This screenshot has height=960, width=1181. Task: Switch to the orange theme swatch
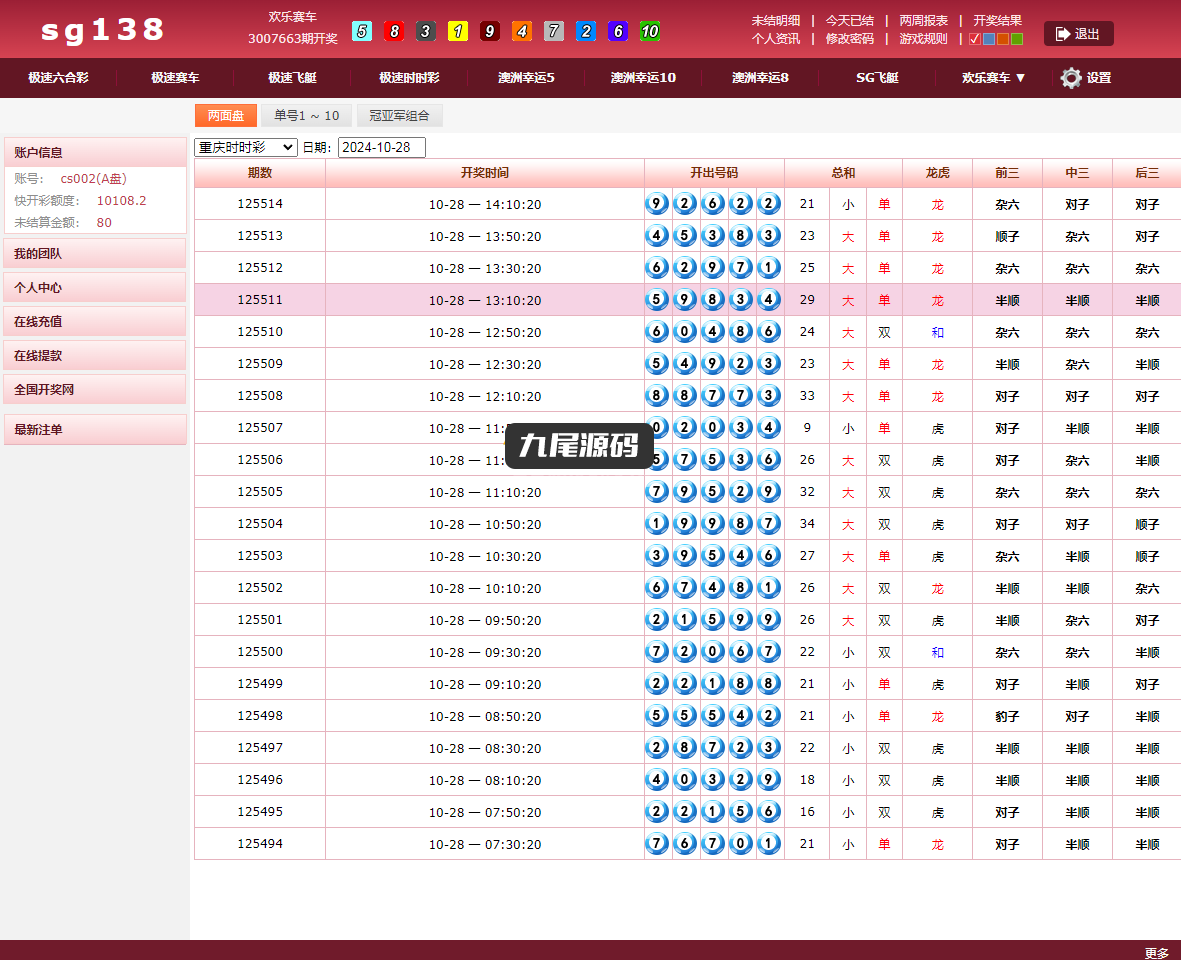click(x=1002, y=39)
